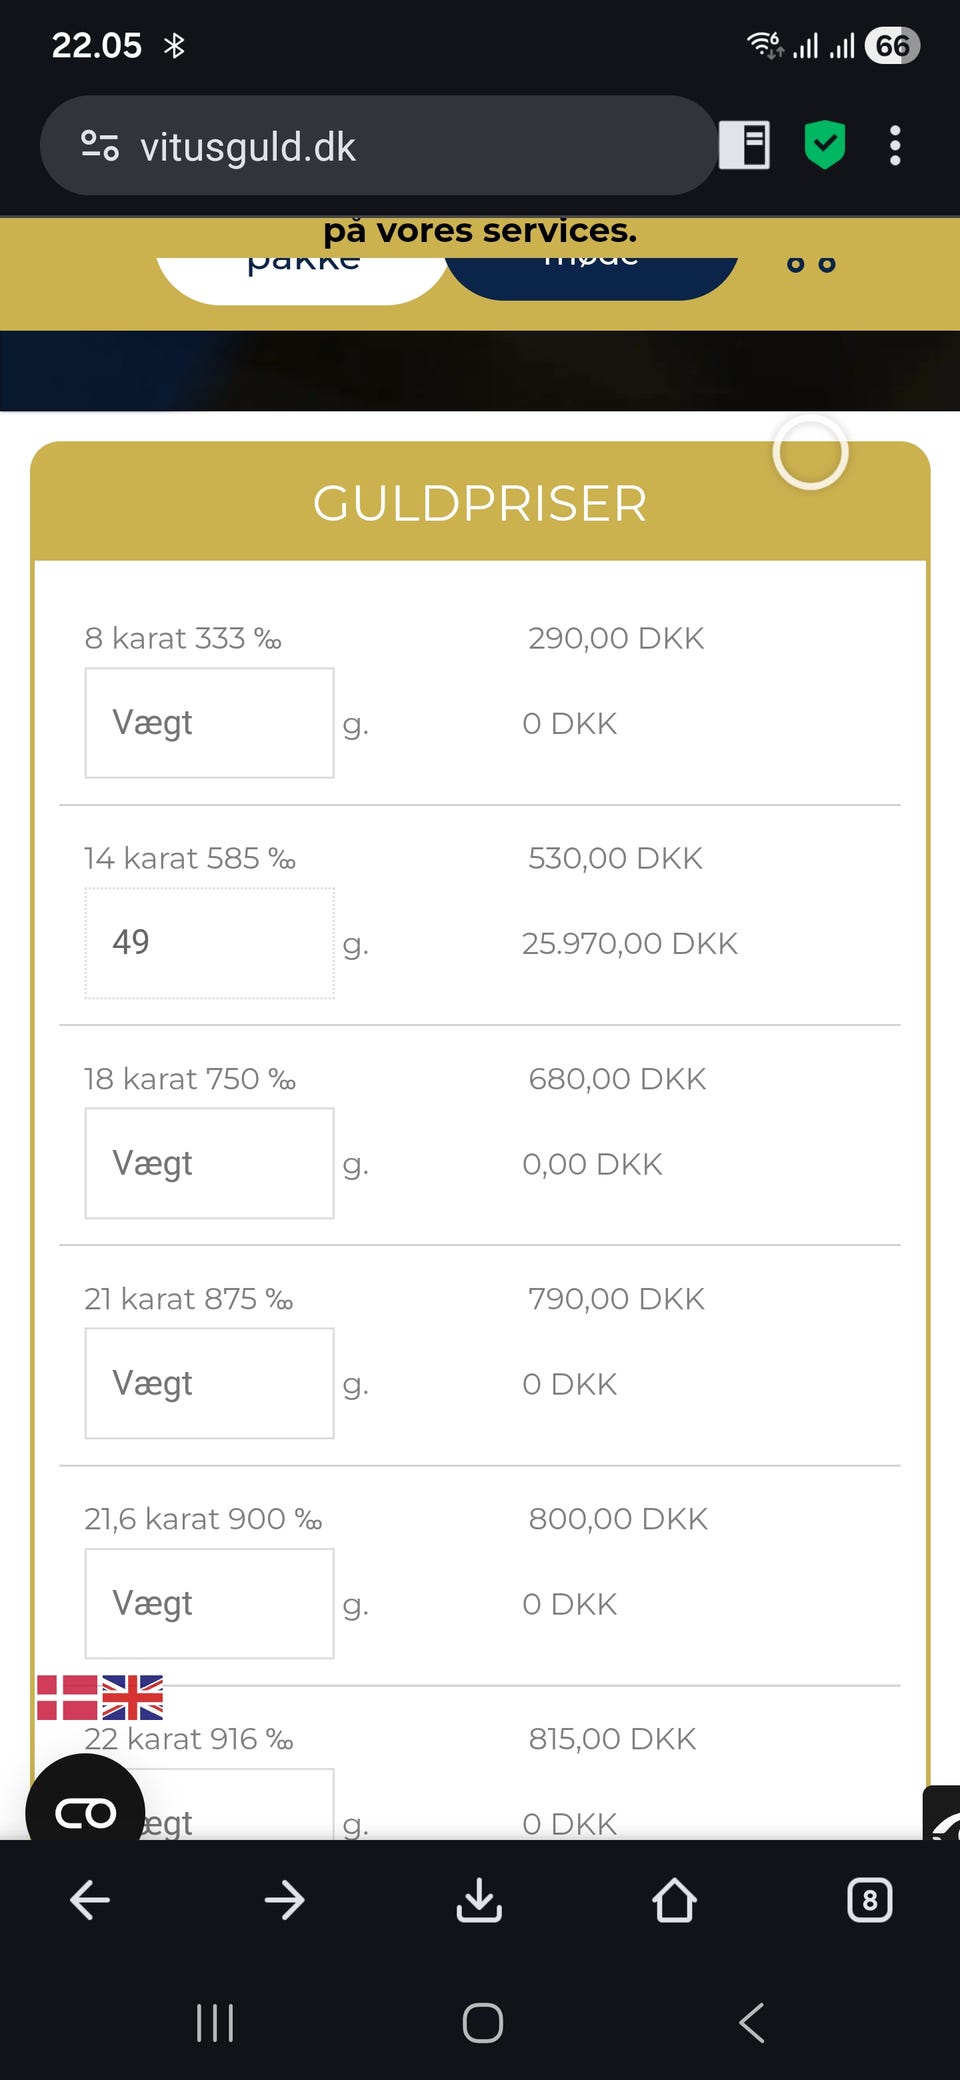Click the 14 karat weight field containing 49
The image size is (960, 2080).
click(x=209, y=943)
